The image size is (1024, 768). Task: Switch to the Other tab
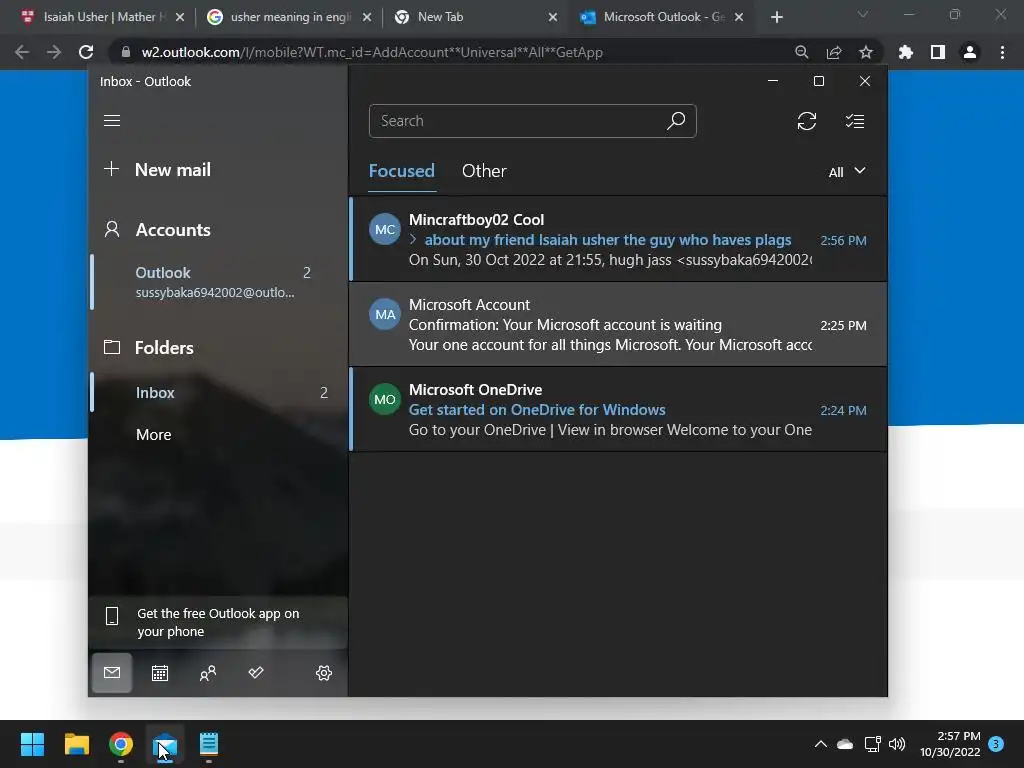(484, 171)
